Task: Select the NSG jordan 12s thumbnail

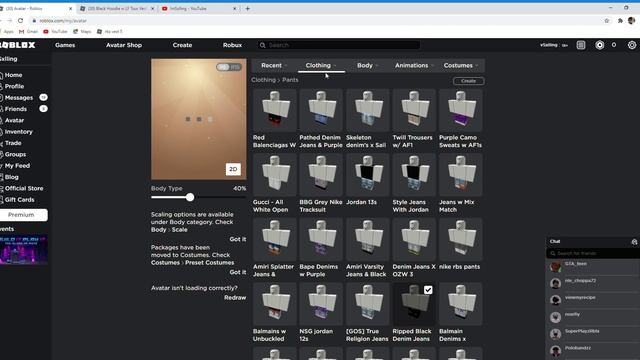Action: click(x=321, y=304)
